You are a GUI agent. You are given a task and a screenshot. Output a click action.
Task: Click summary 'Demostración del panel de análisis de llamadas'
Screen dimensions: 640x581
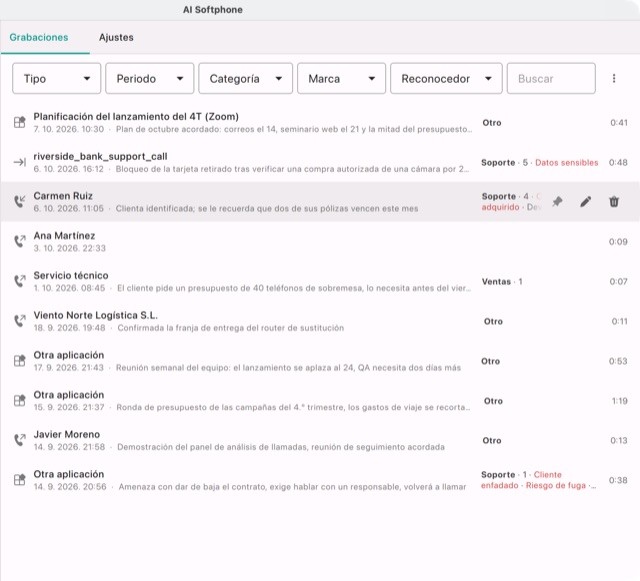click(x=281, y=447)
